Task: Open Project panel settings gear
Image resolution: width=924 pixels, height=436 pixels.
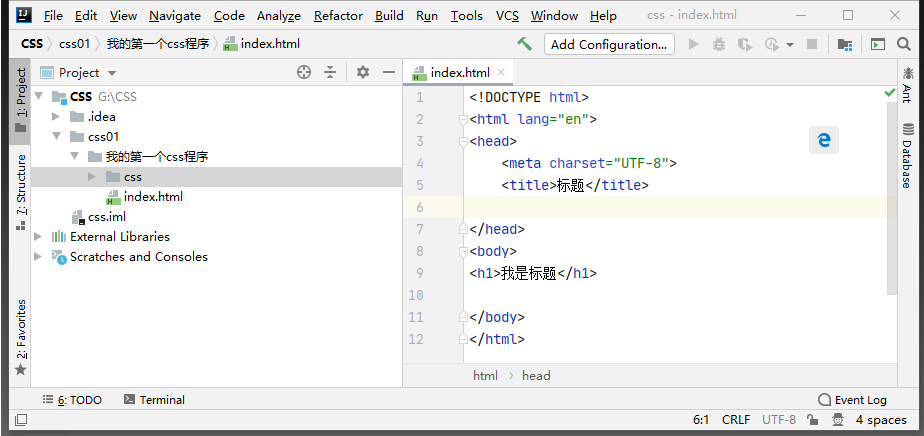Action: (x=363, y=72)
